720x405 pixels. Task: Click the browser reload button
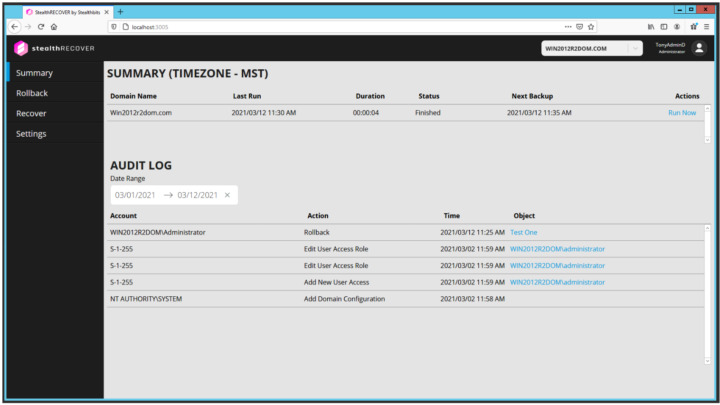[39, 27]
